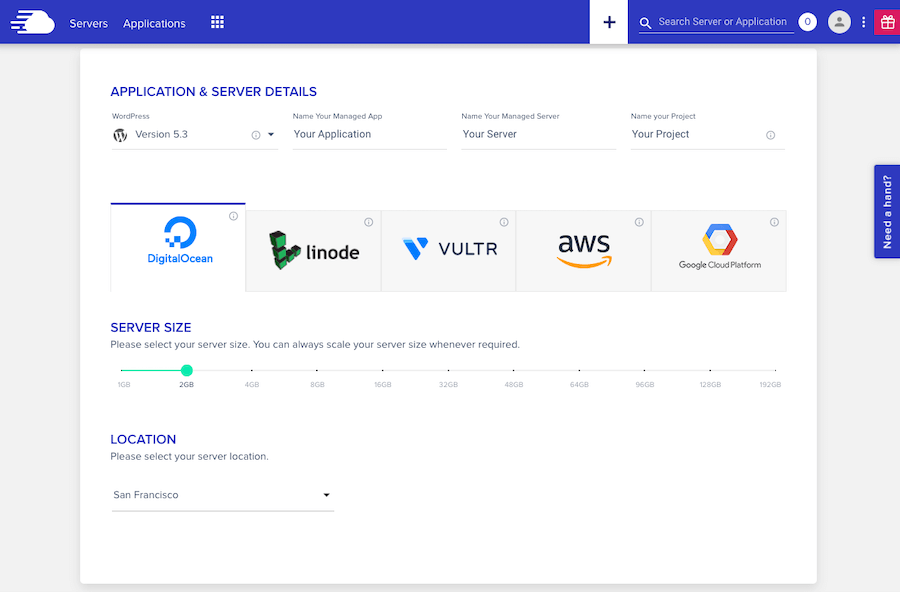900x592 pixels.
Task: Click the Need a hand? button
Action: pyautogui.click(x=887, y=211)
